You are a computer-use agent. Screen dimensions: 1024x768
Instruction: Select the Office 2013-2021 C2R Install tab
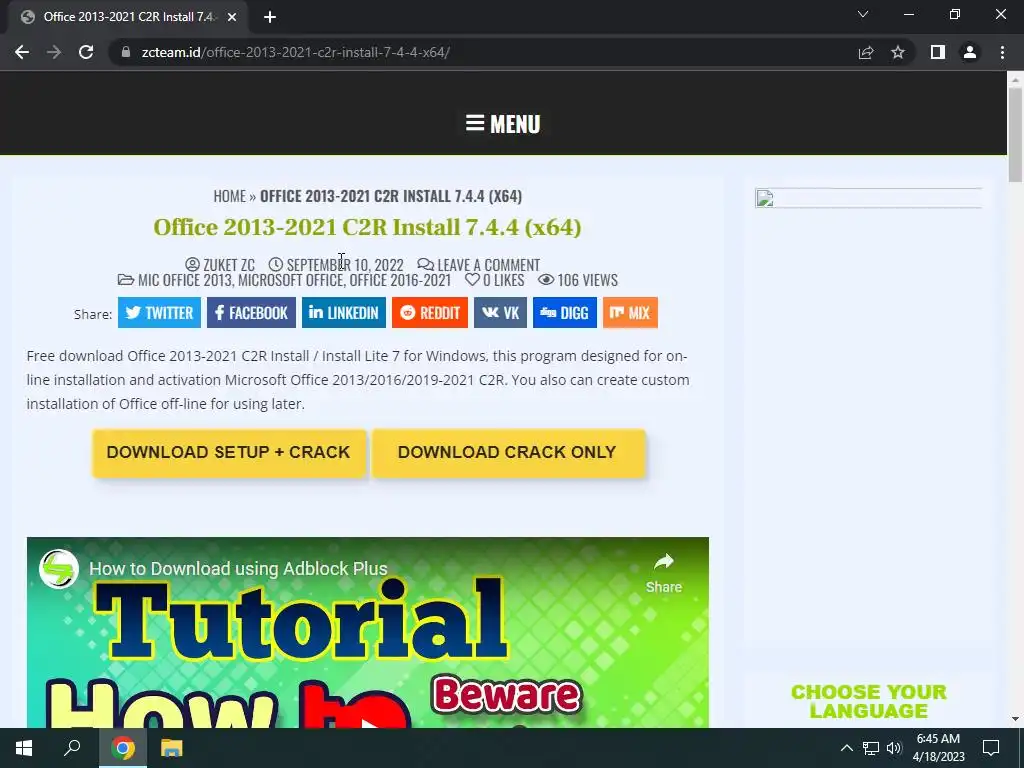127,17
